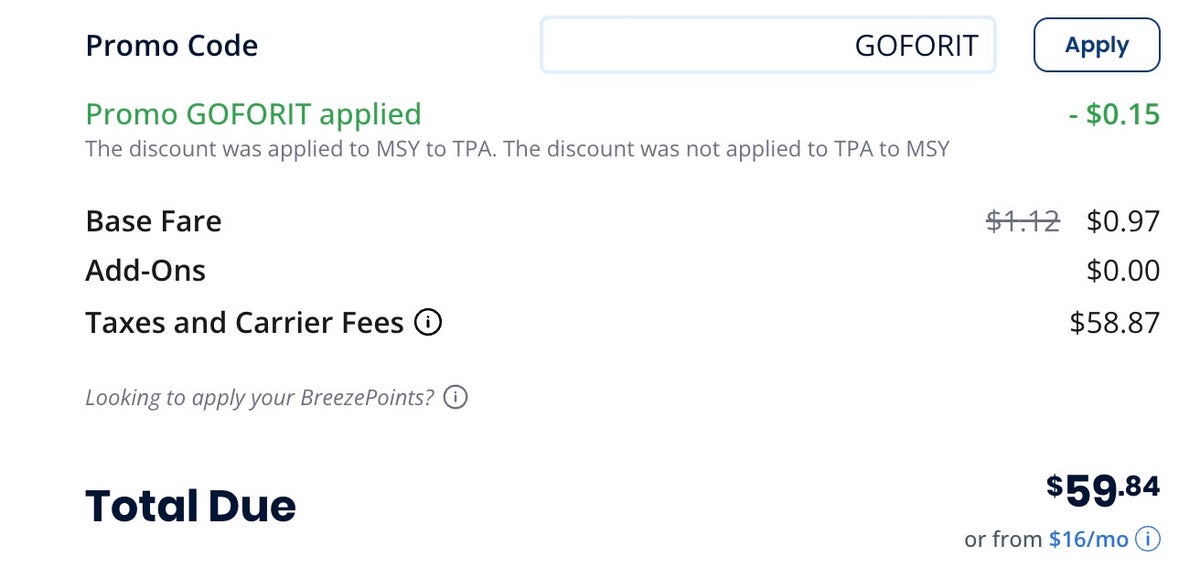Click the -$0.15 discount amount

[x=1114, y=115]
